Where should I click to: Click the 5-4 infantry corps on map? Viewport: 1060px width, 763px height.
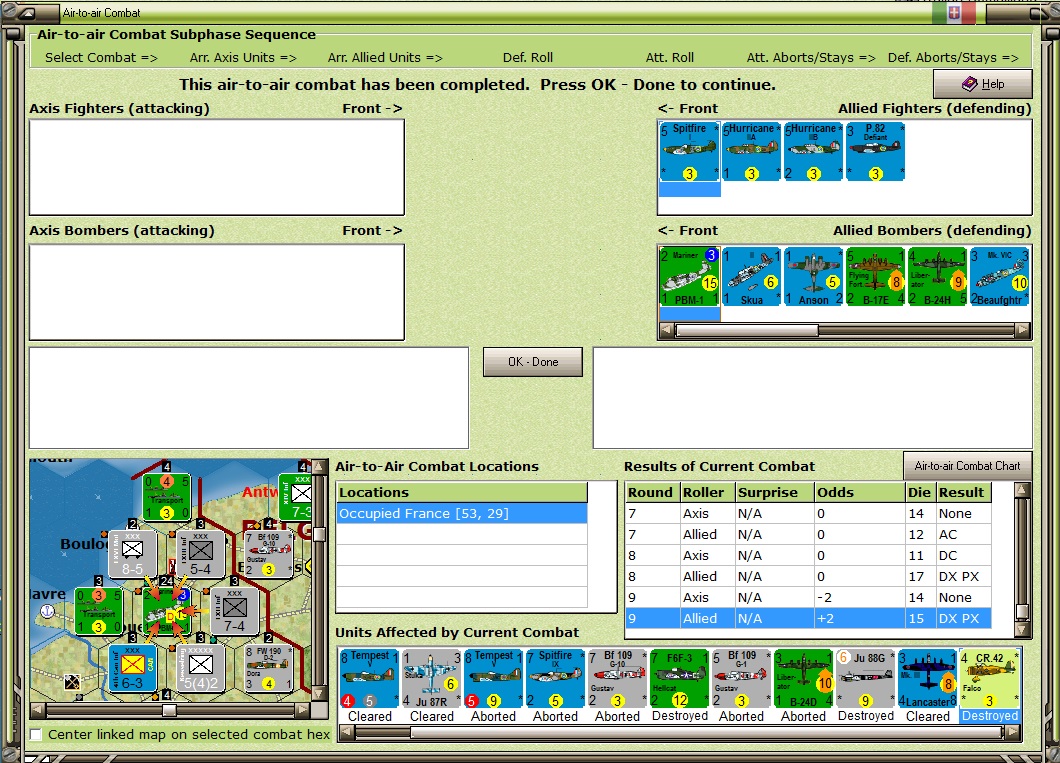click(x=201, y=553)
